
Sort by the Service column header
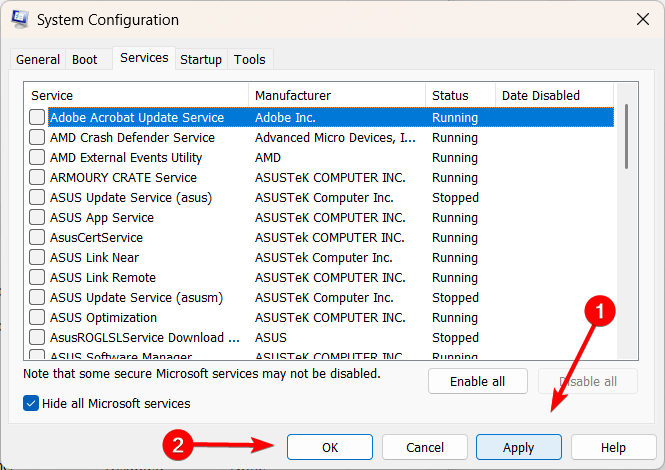coord(136,95)
